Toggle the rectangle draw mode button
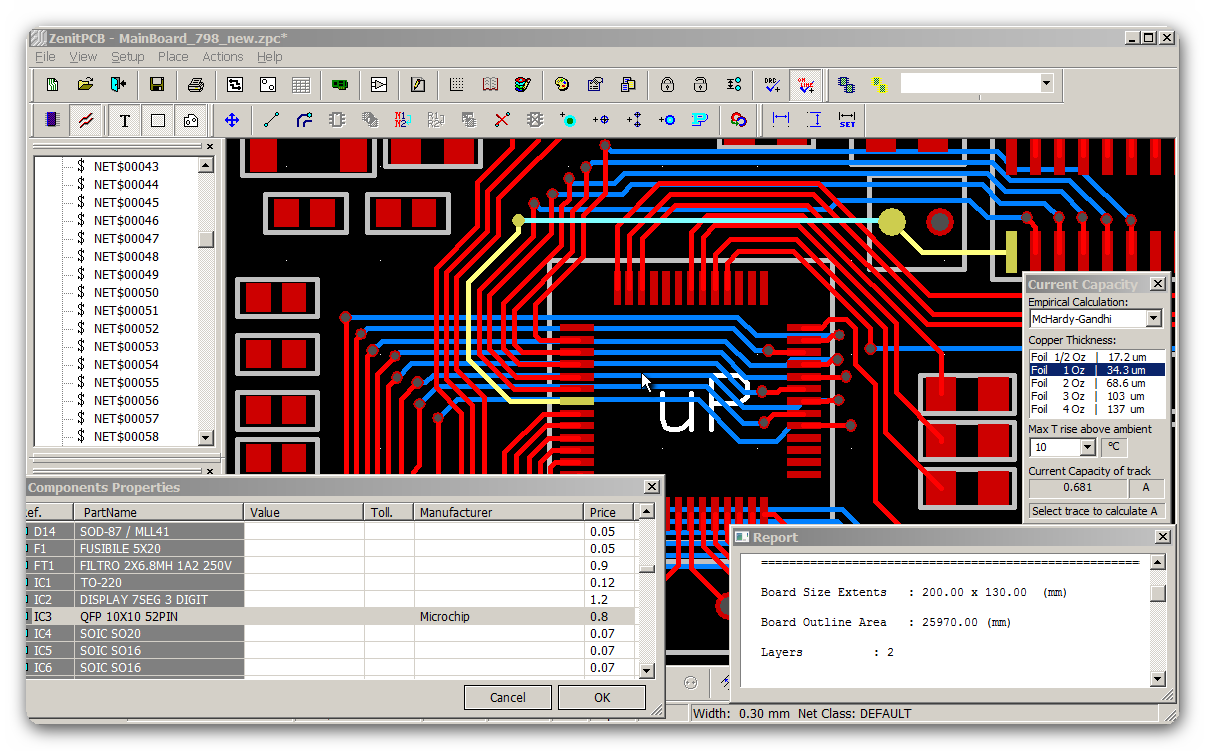 coord(157,121)
